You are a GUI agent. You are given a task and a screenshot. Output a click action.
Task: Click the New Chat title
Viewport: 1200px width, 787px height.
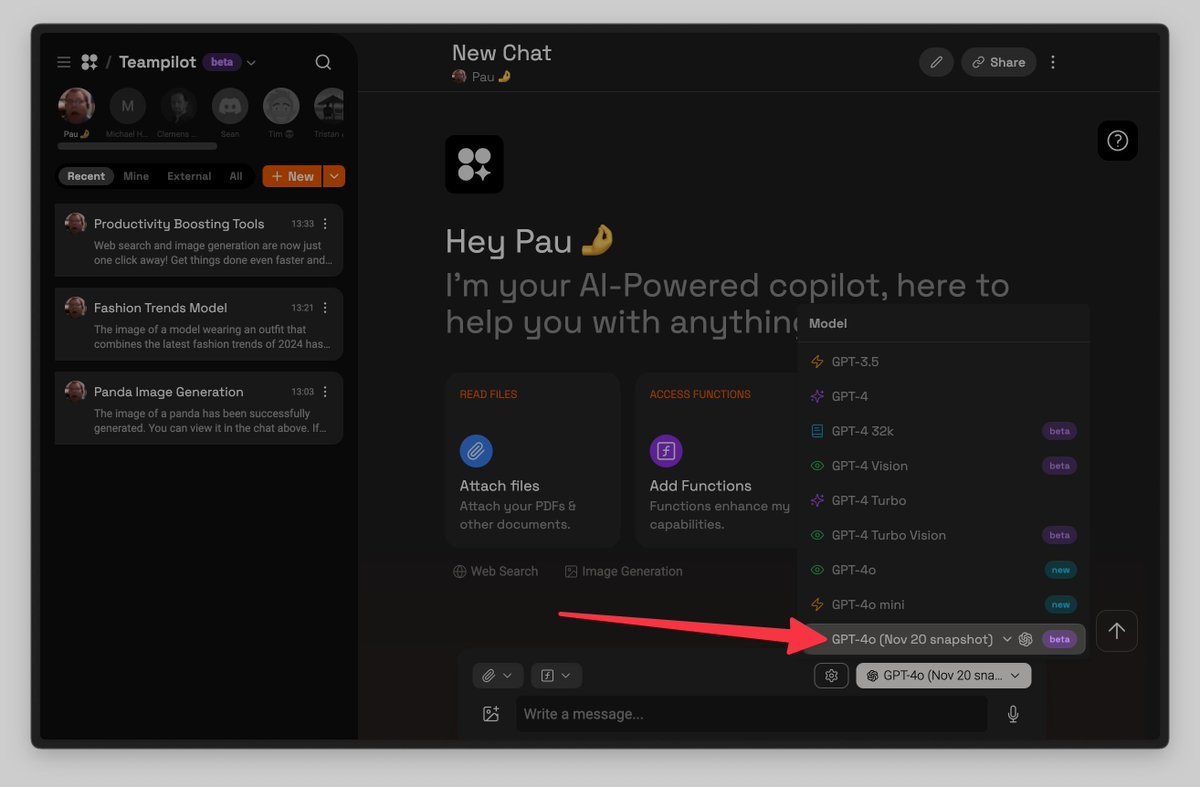pyautogui.click(x=501, y=53)
